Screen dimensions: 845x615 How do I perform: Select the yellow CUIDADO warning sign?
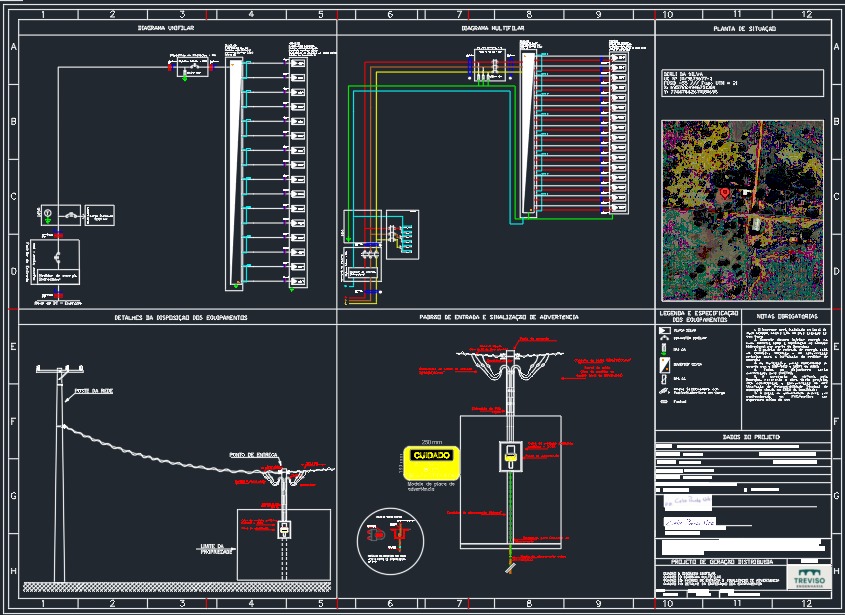(x=432, y=463)
